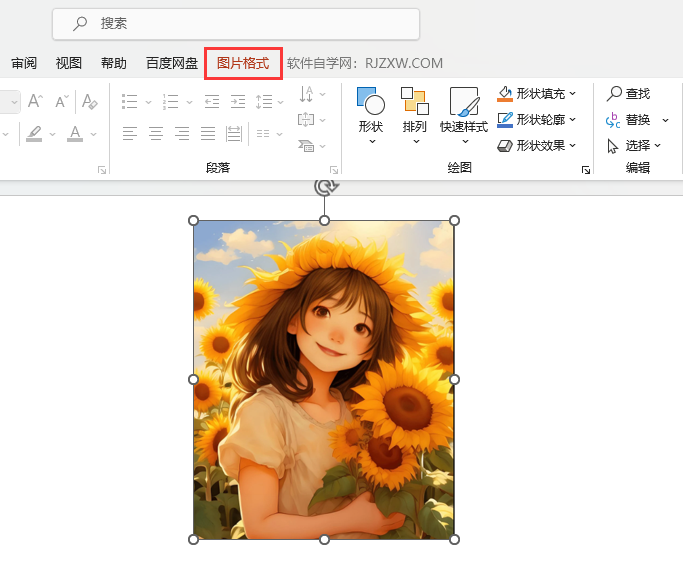Open the 排列 arrange menu
The width and height of the screenshot is (683, 571).
click(414, 115)
